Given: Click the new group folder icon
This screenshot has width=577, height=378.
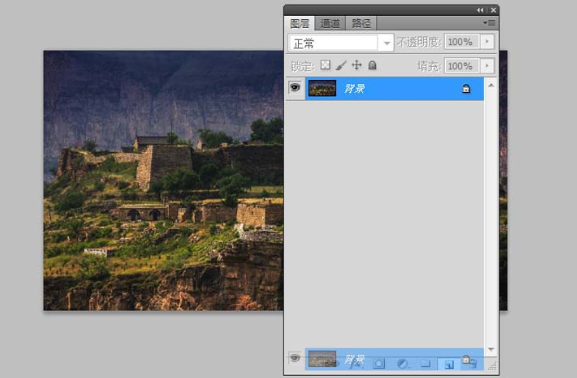Looking at the screenshot, I should click(x=426, y=364).
